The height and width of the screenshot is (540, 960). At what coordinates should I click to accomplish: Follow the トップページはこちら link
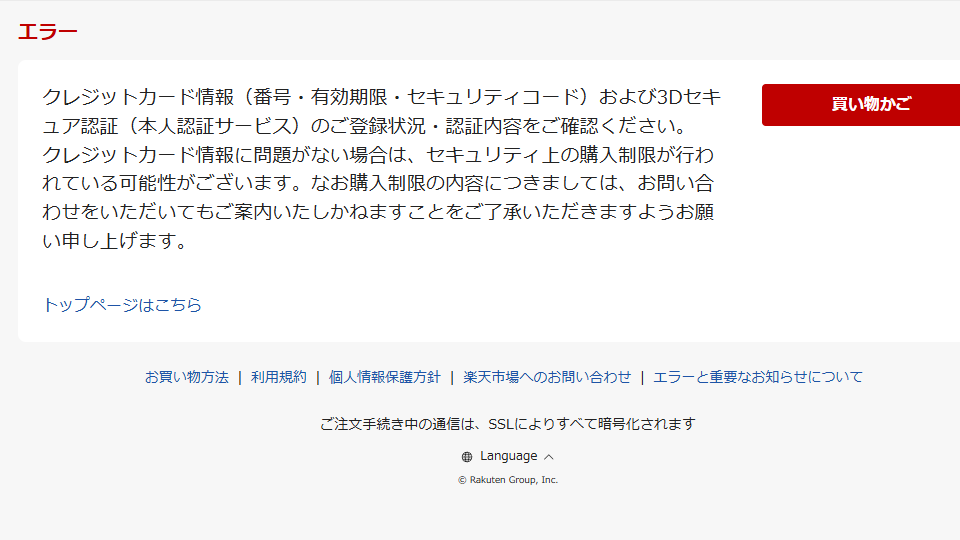coord(122,304)
